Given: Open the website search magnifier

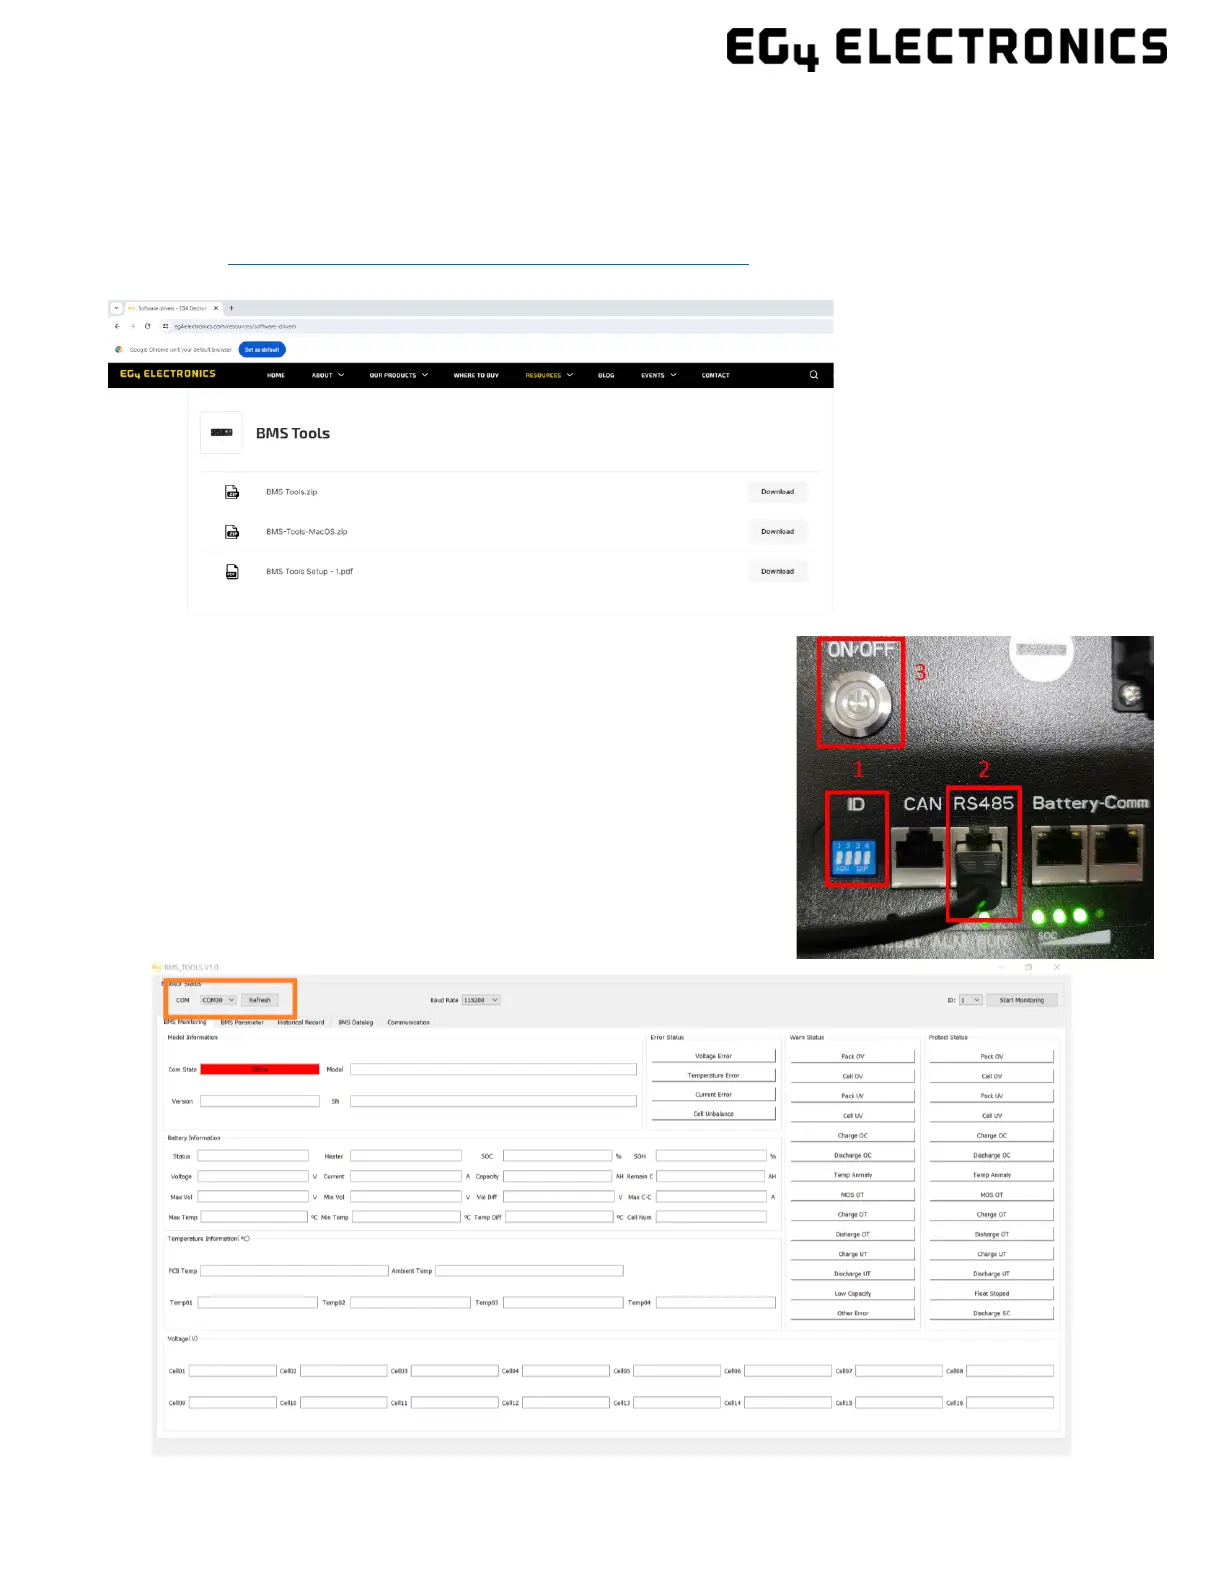Looking at the screenshot, I should tap(814, 375).
